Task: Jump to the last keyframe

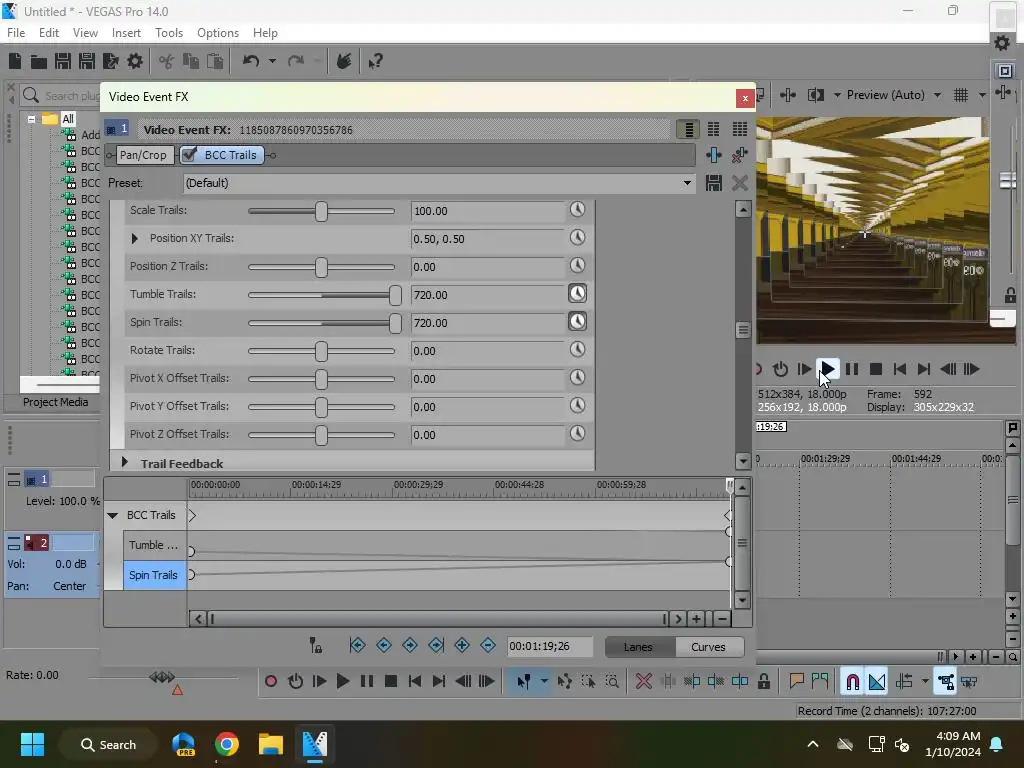Action: coord(436,646)
